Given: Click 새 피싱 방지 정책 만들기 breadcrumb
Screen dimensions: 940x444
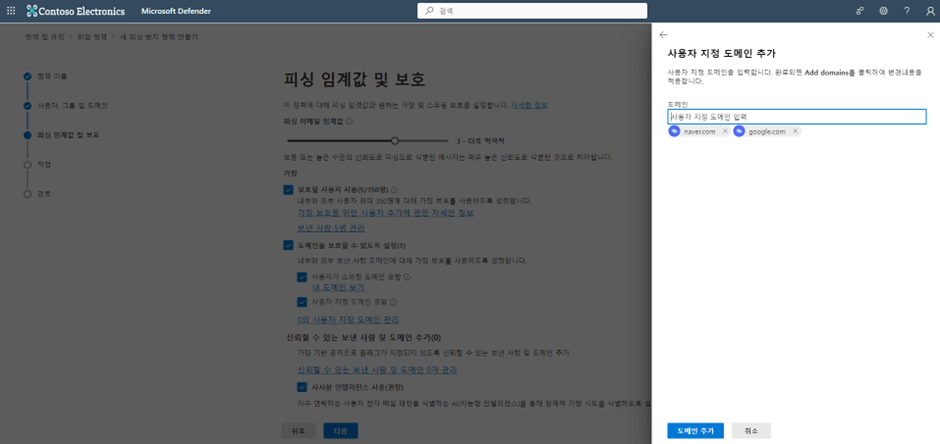Looking at the screenshot, I should pos(159,37).
